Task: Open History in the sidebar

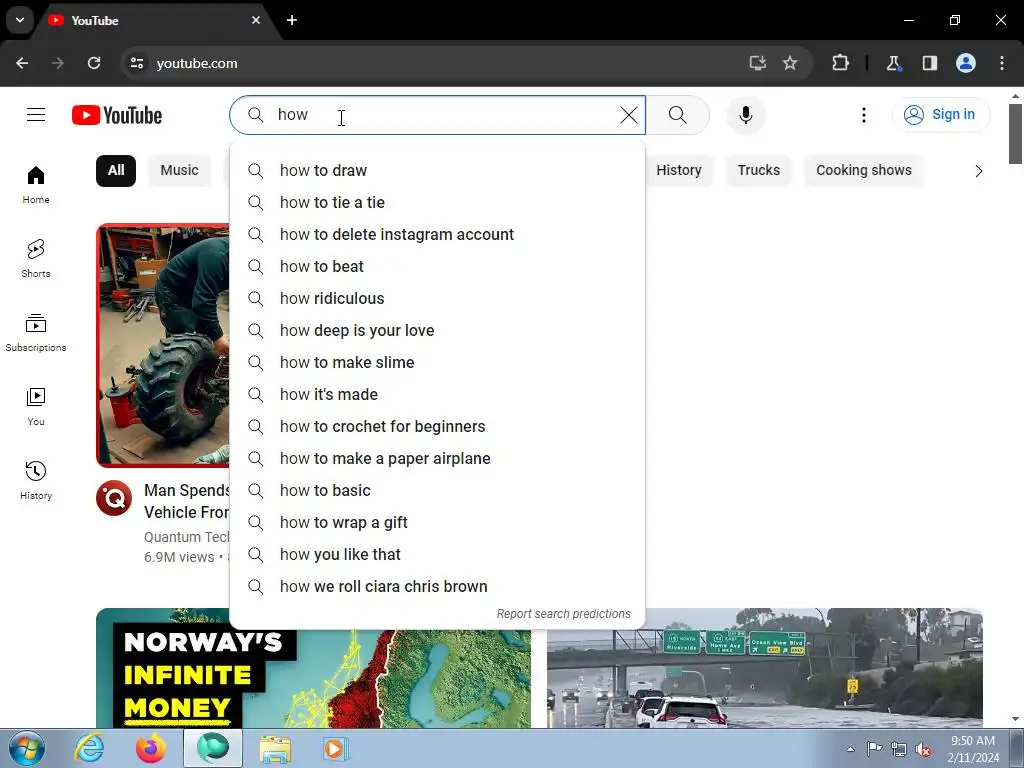Action: 36,480
